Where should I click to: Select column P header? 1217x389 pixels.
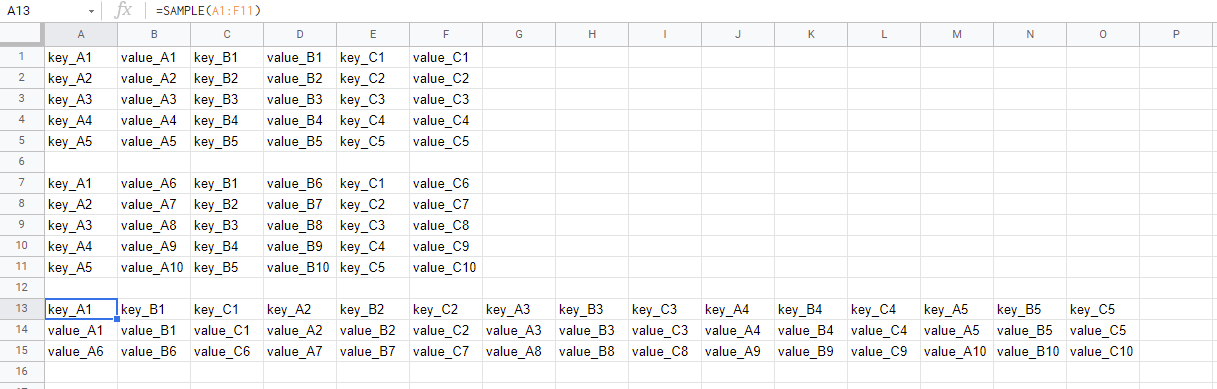click(x=1176, y=34)
